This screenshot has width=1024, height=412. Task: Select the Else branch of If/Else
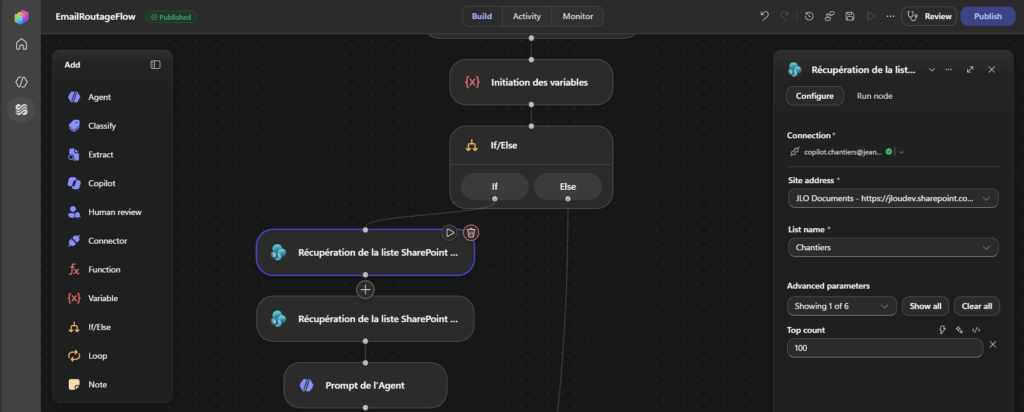click(568, 187)
